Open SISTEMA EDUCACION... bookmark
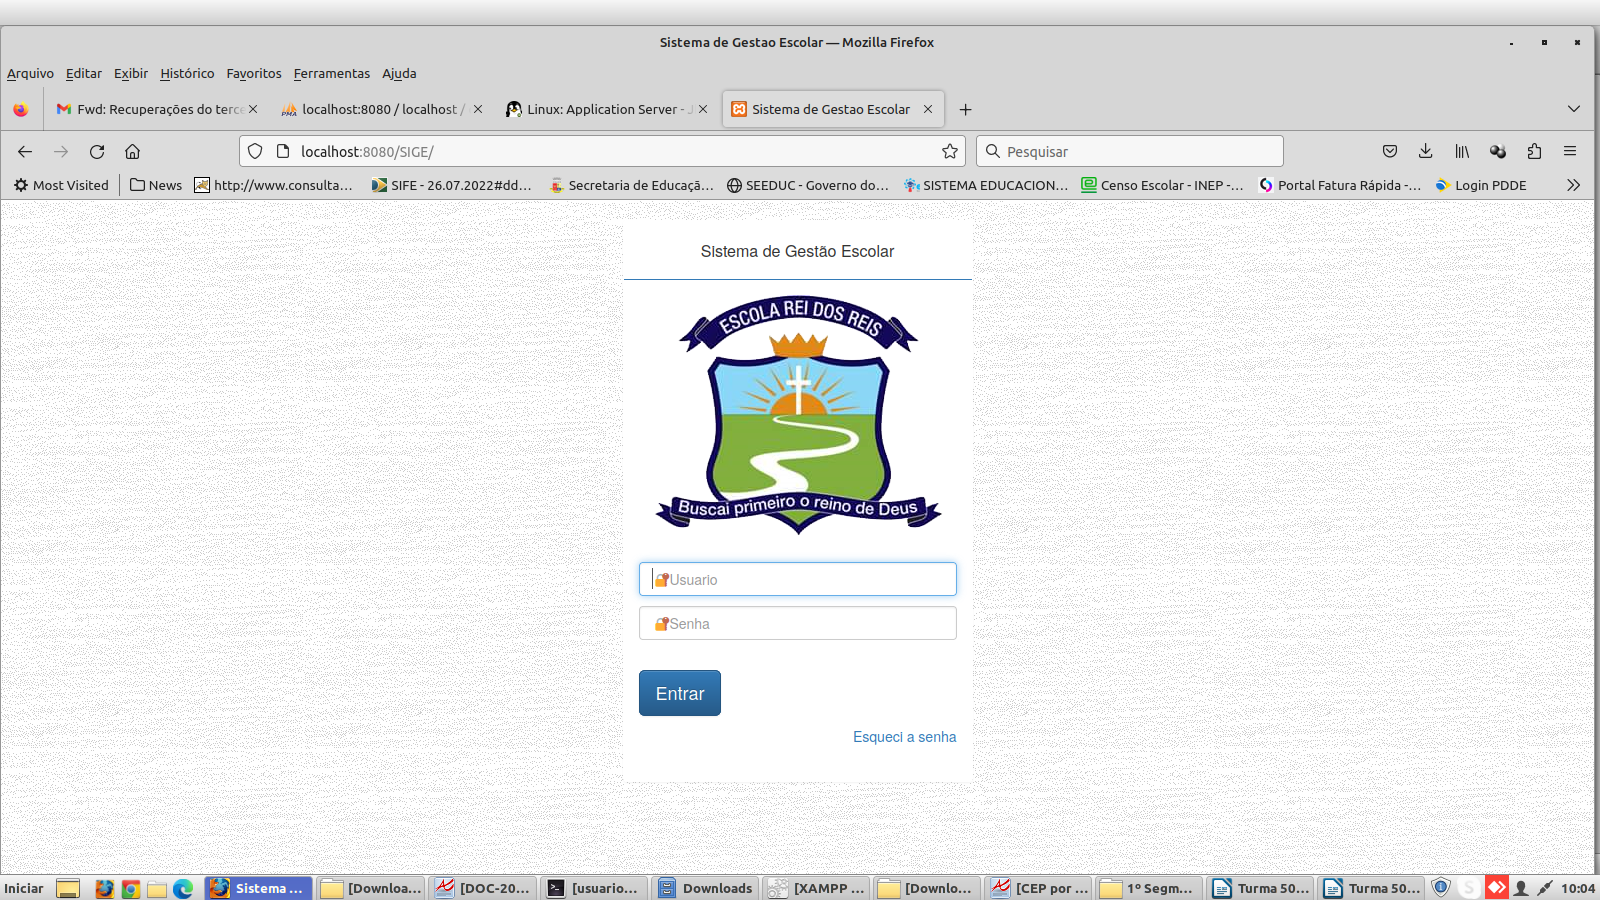This screenshot has width=1600, height=900. point(986,185)
